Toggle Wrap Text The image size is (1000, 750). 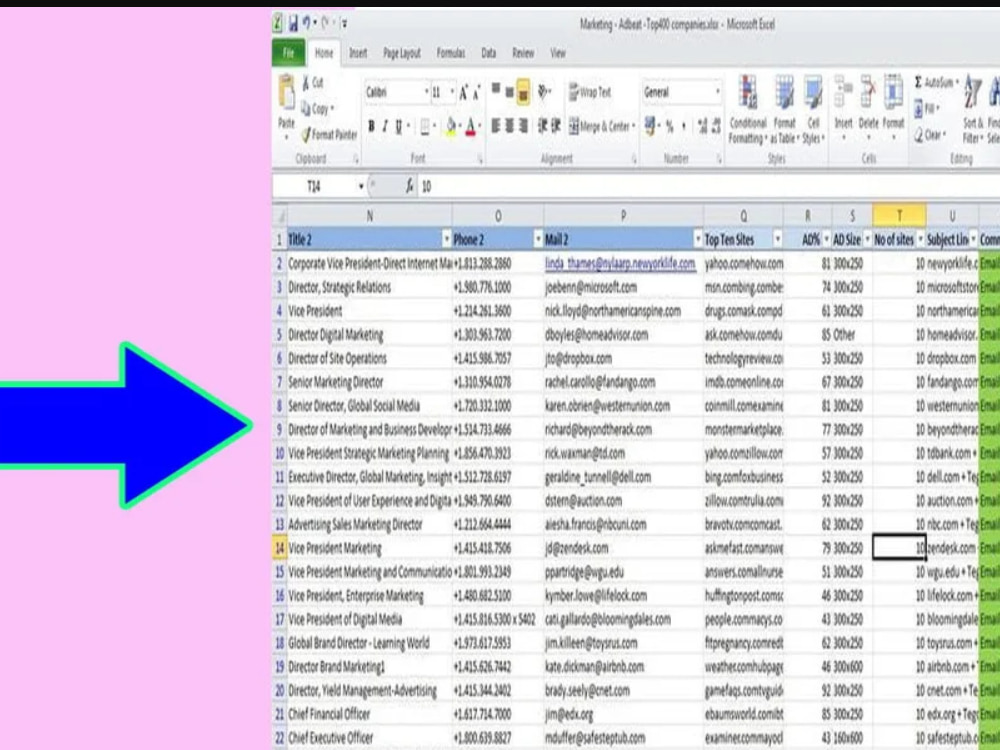tap(590, 92)
